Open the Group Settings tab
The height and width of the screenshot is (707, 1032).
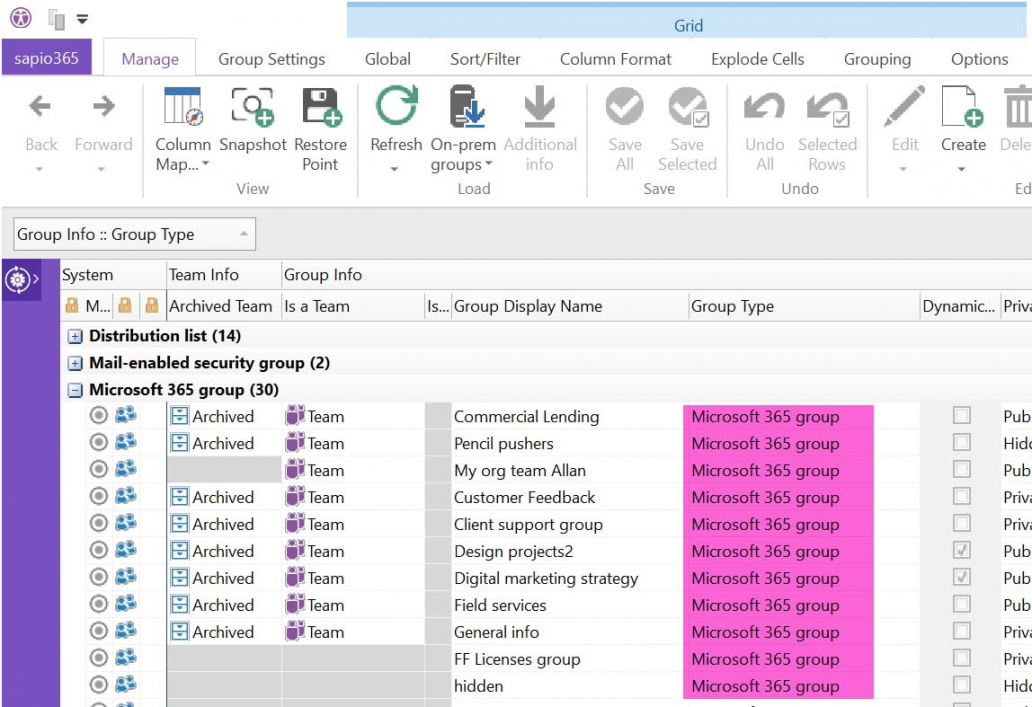tap(271, 59)
